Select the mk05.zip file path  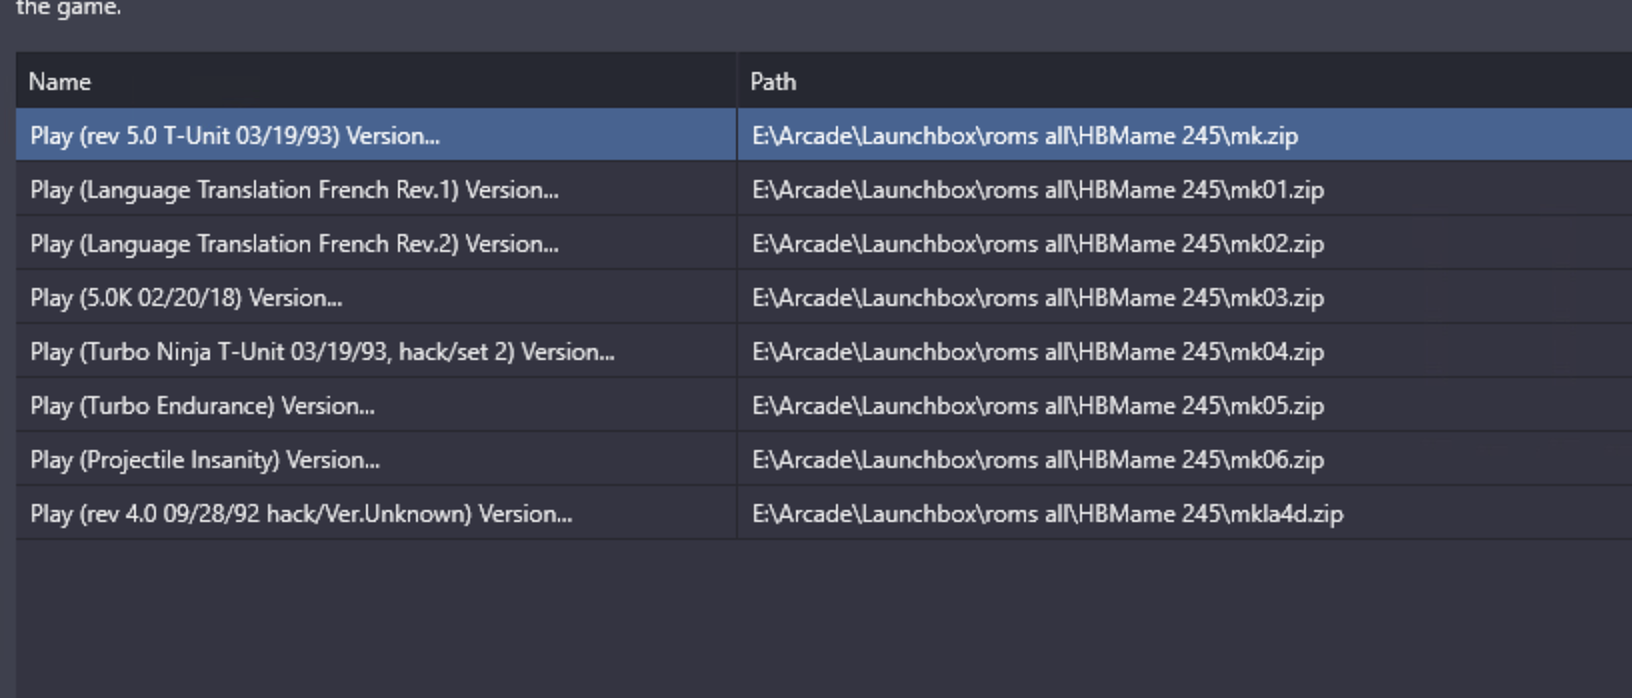coord(1038,406)
